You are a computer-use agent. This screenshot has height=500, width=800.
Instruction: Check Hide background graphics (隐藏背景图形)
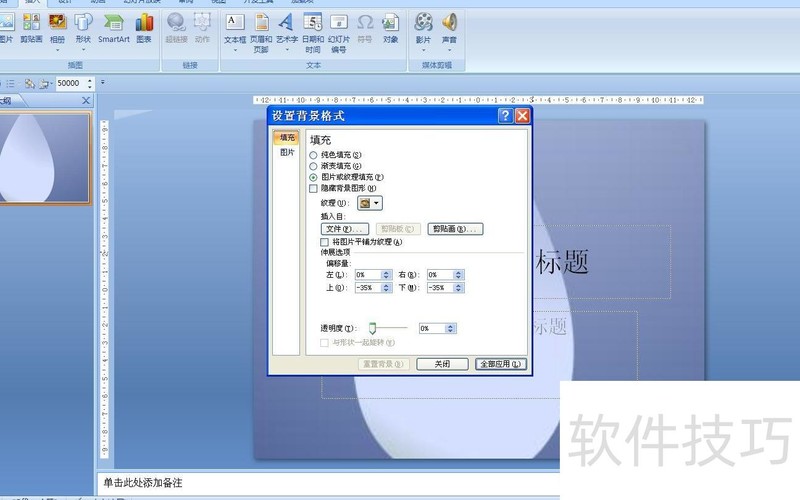pos(313,188)
